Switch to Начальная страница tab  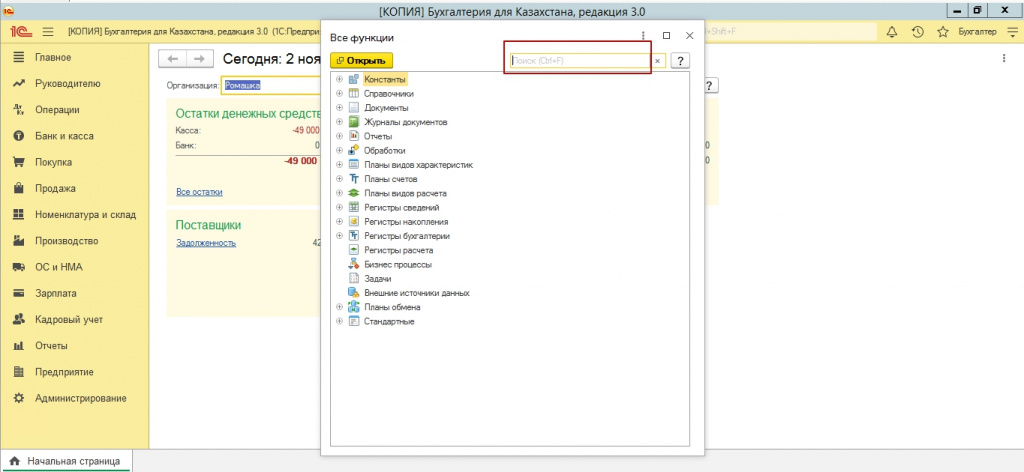(65, 461)
